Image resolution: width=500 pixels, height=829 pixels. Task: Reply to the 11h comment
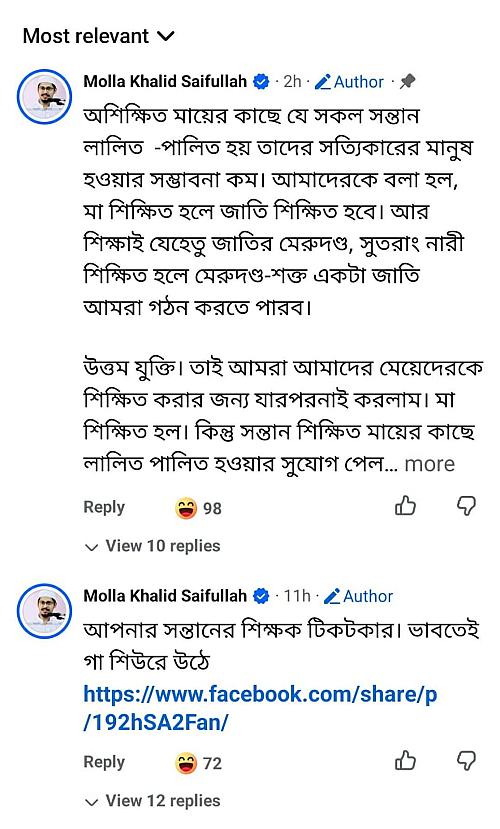click(x=104, y=762)
